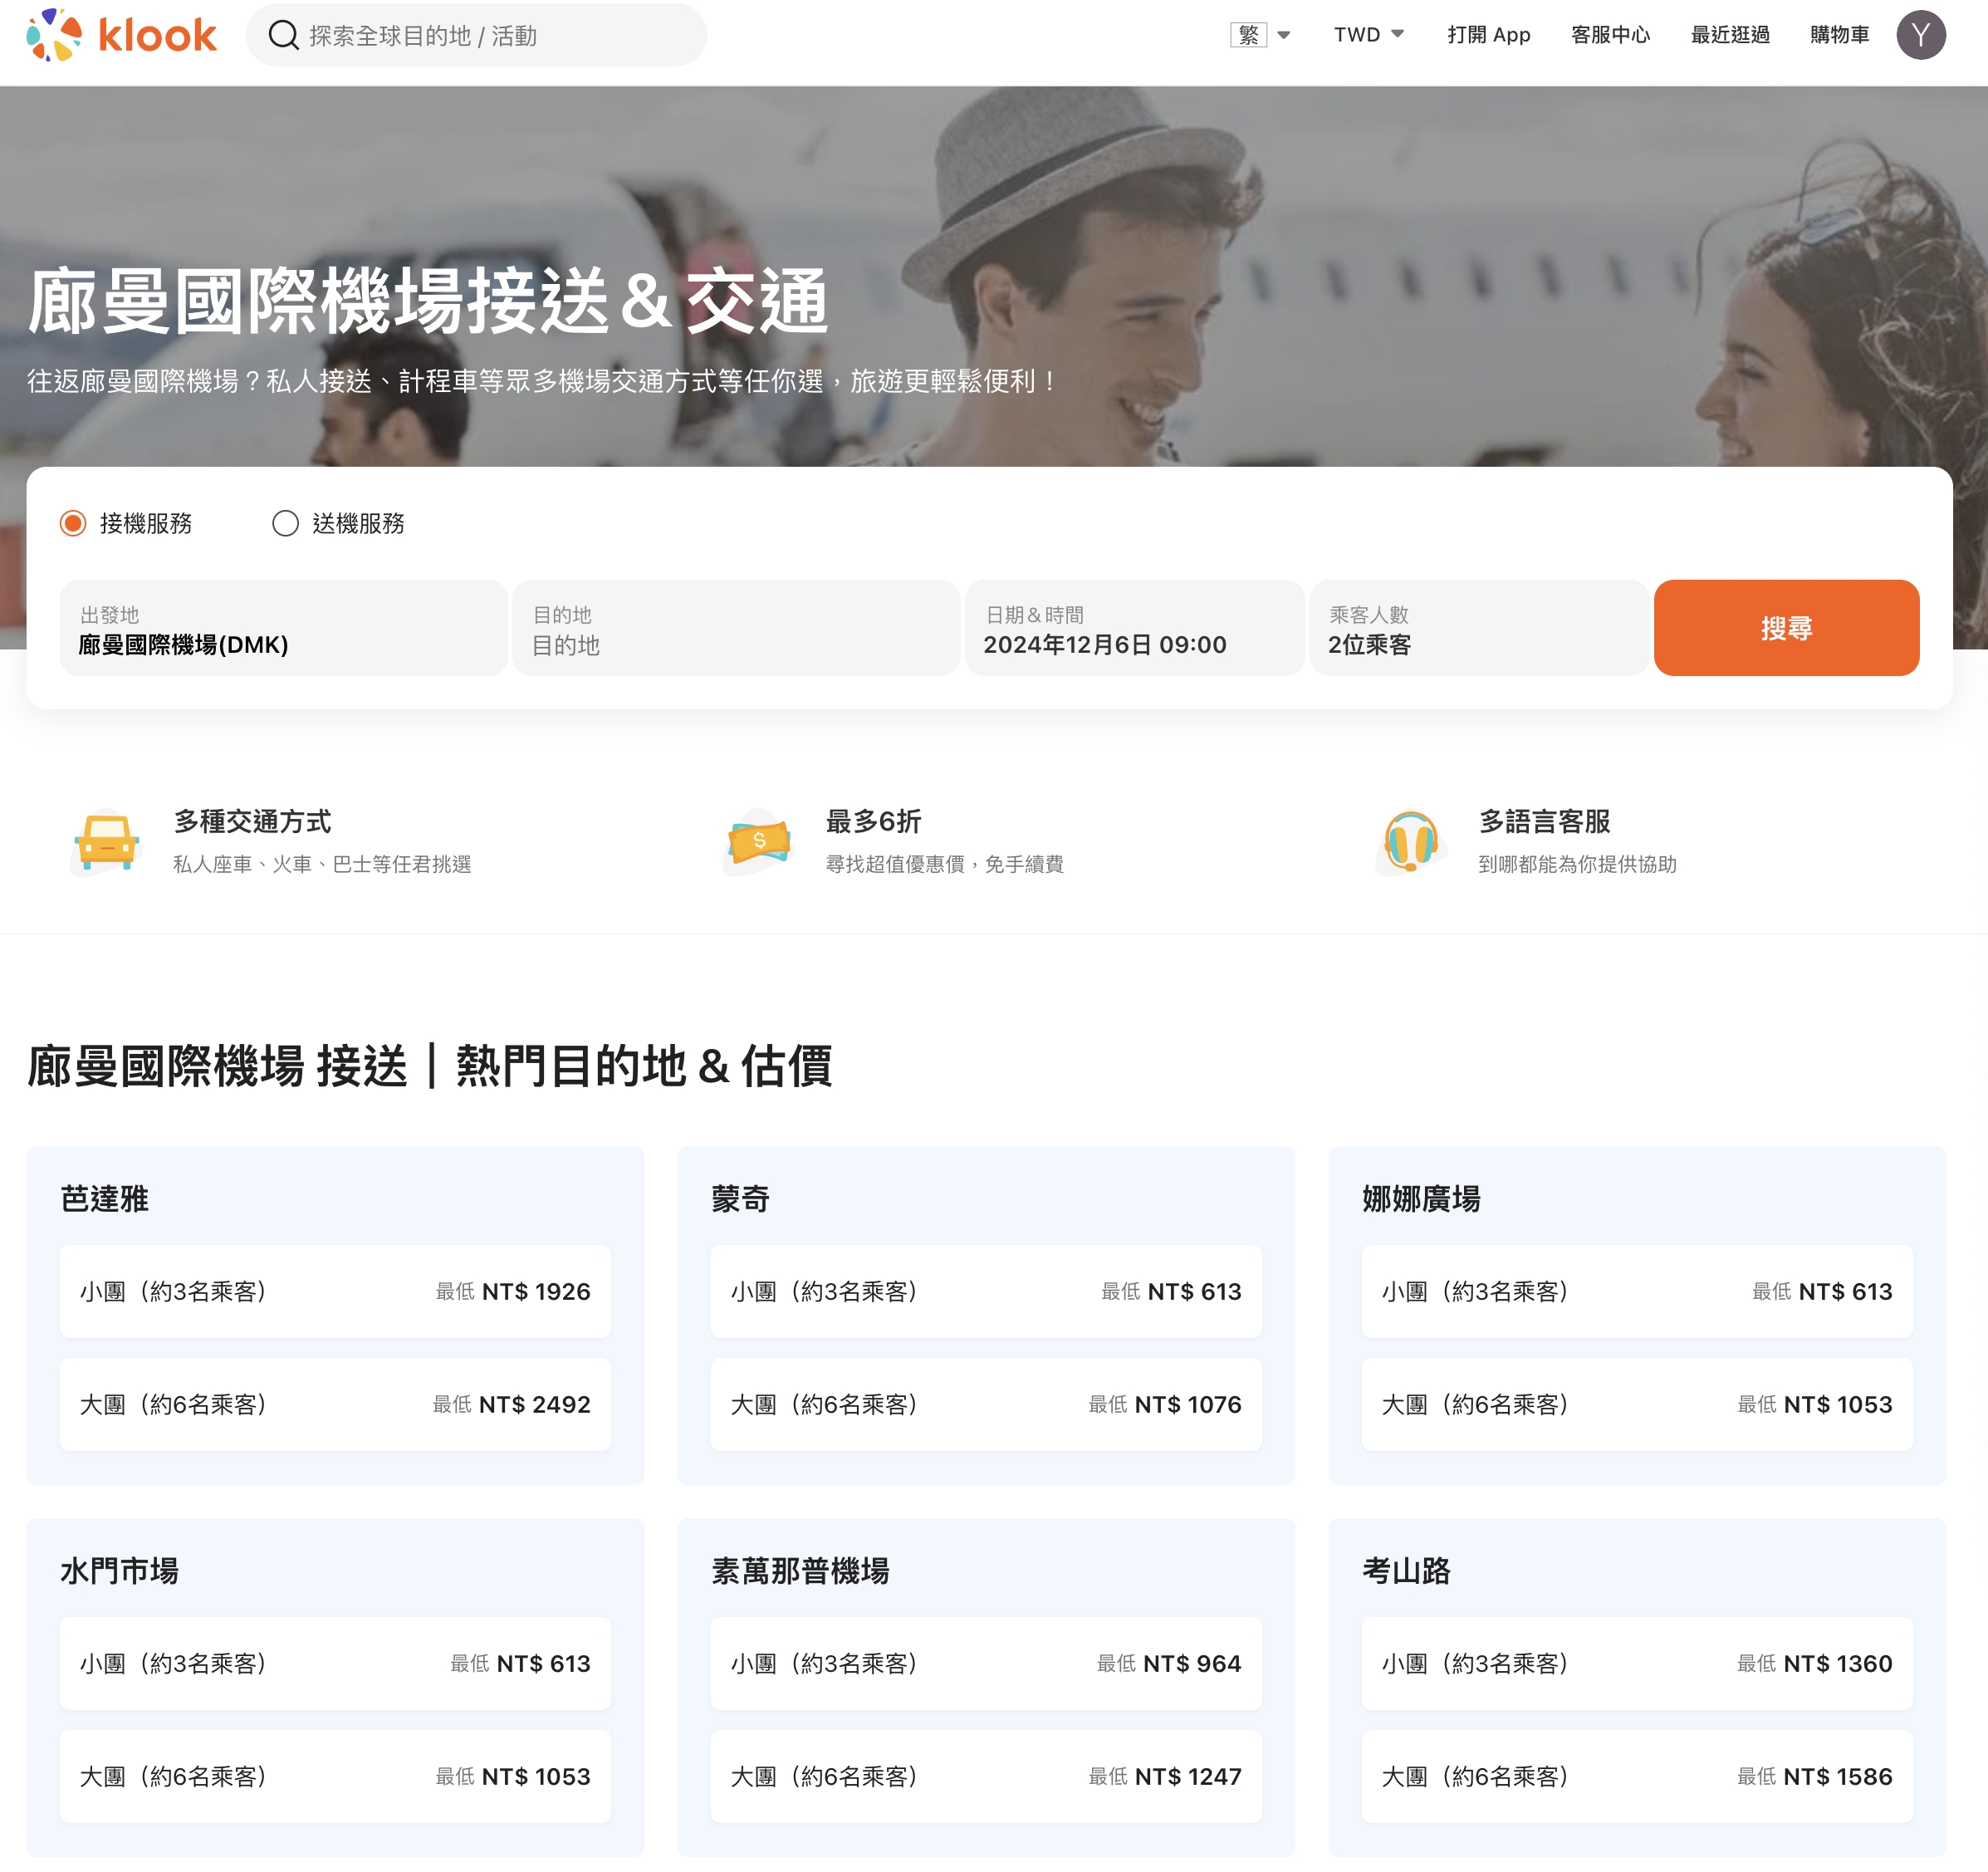Click the 考山路 card heading
This screenshot has width=1988, height=1872.
click(1406, 1570)
